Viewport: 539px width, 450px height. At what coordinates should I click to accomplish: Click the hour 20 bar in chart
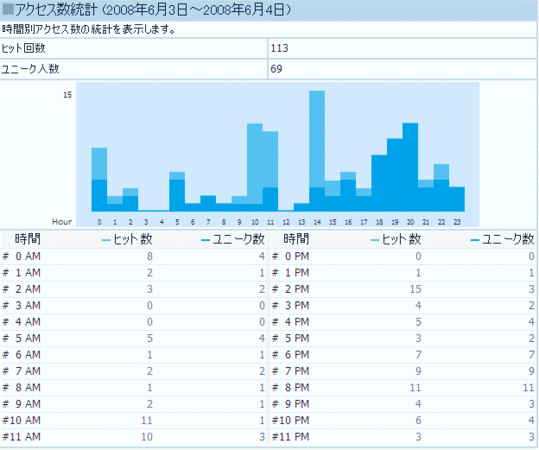click(410, 167)
